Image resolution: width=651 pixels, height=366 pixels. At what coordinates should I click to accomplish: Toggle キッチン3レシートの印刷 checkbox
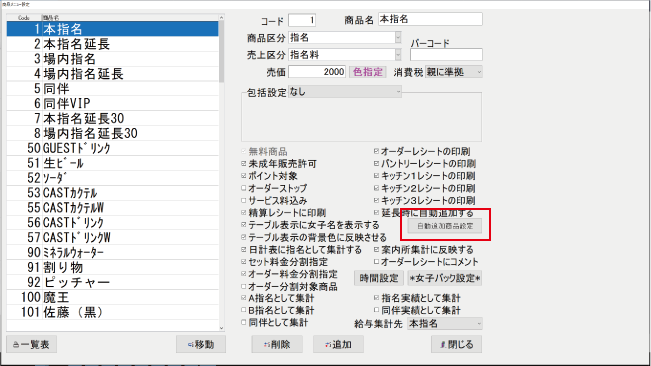(377, 200)
